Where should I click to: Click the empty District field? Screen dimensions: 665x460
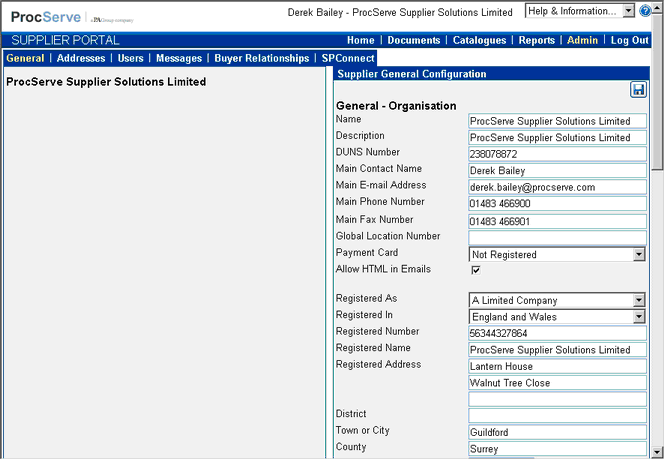click(x=557, y=415)
